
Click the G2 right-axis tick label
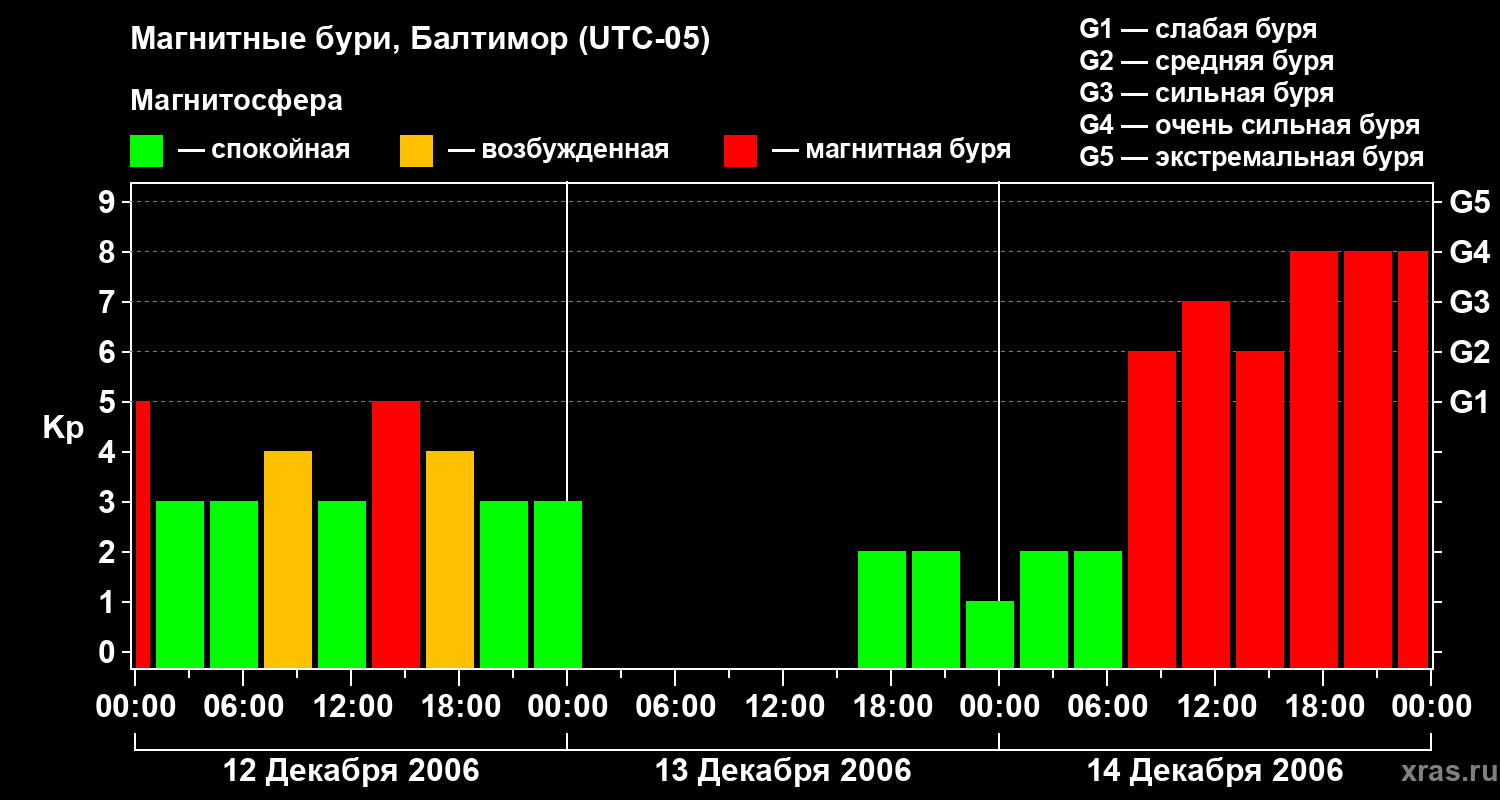pyautogui.click(x=1469, y=352)
